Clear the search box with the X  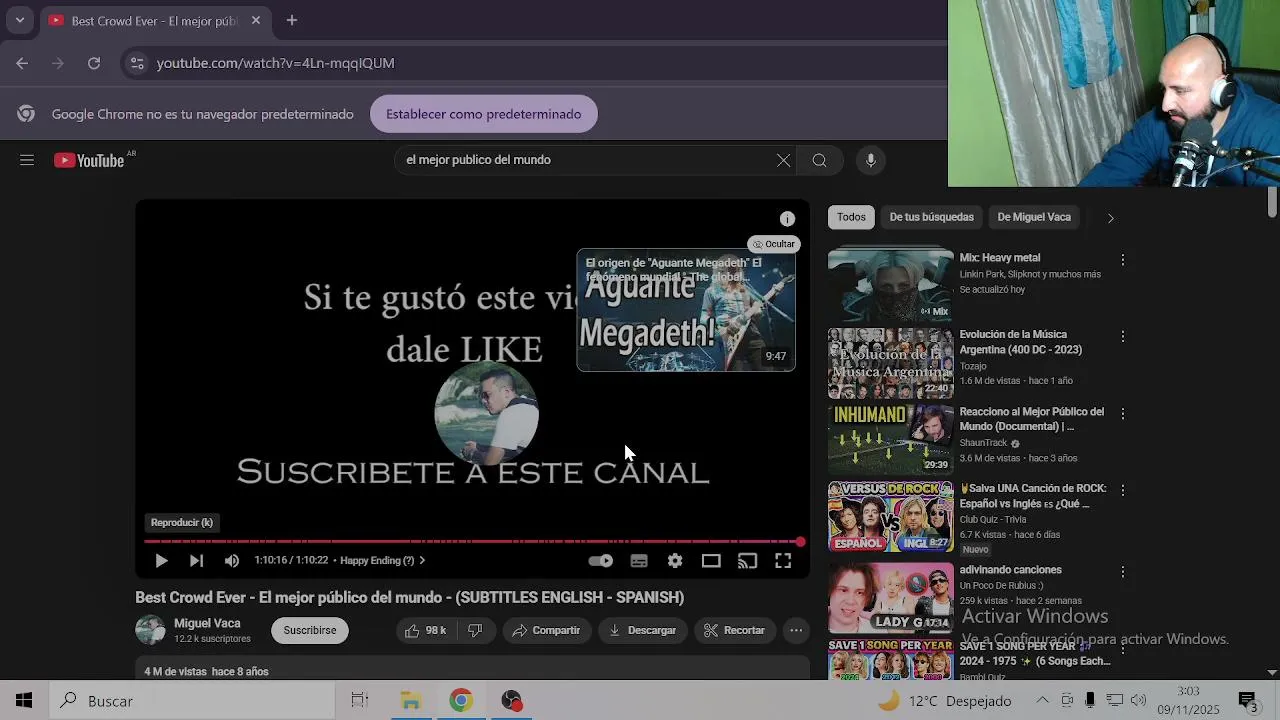point(783,160)
